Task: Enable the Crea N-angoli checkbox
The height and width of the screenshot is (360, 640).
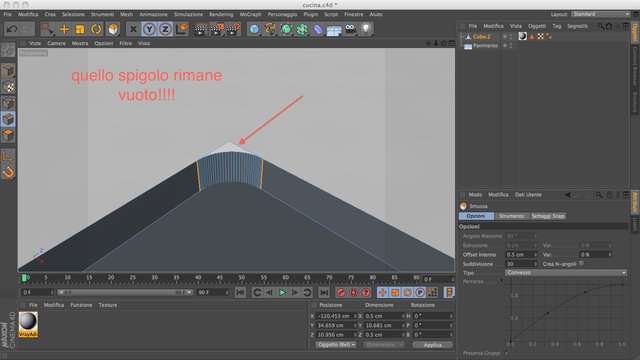Action: coord(581,264)
